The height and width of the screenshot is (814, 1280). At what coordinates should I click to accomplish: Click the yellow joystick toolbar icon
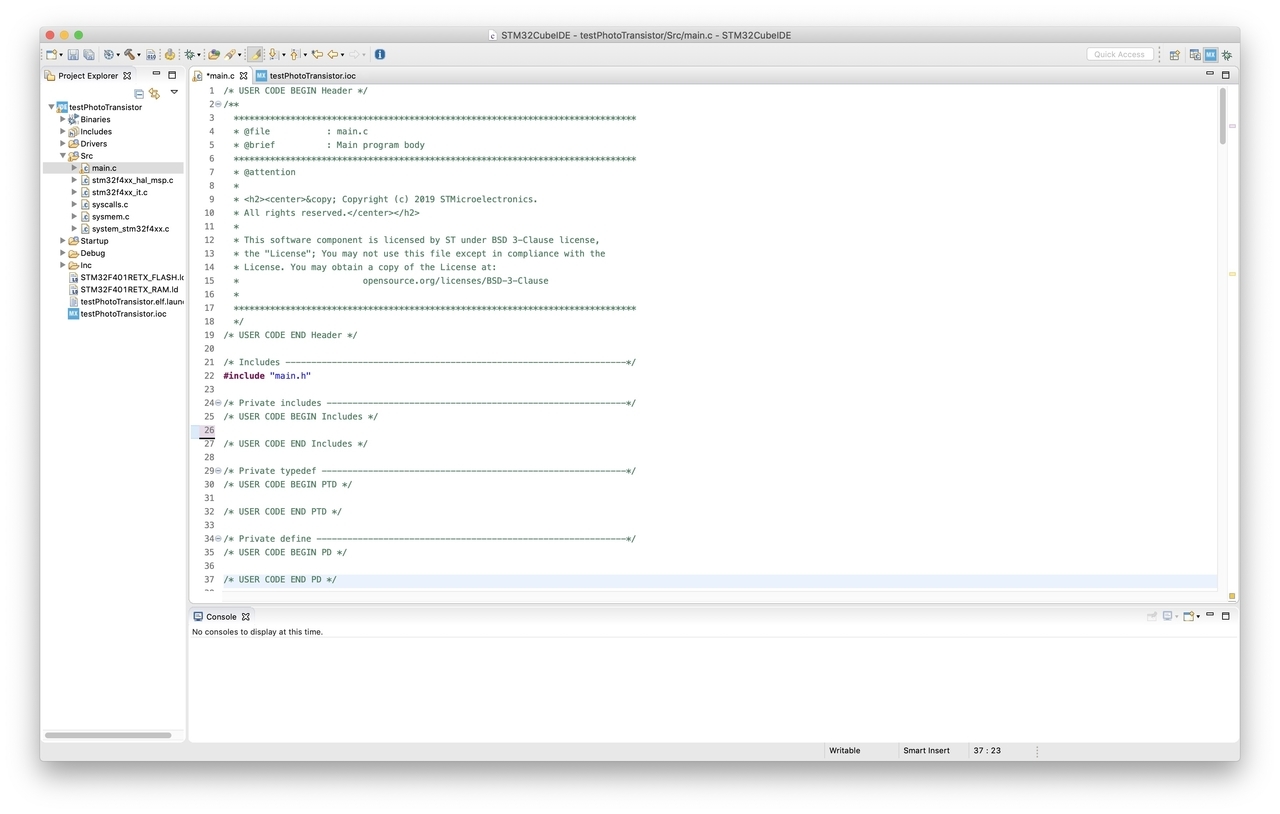pos(170,55)
